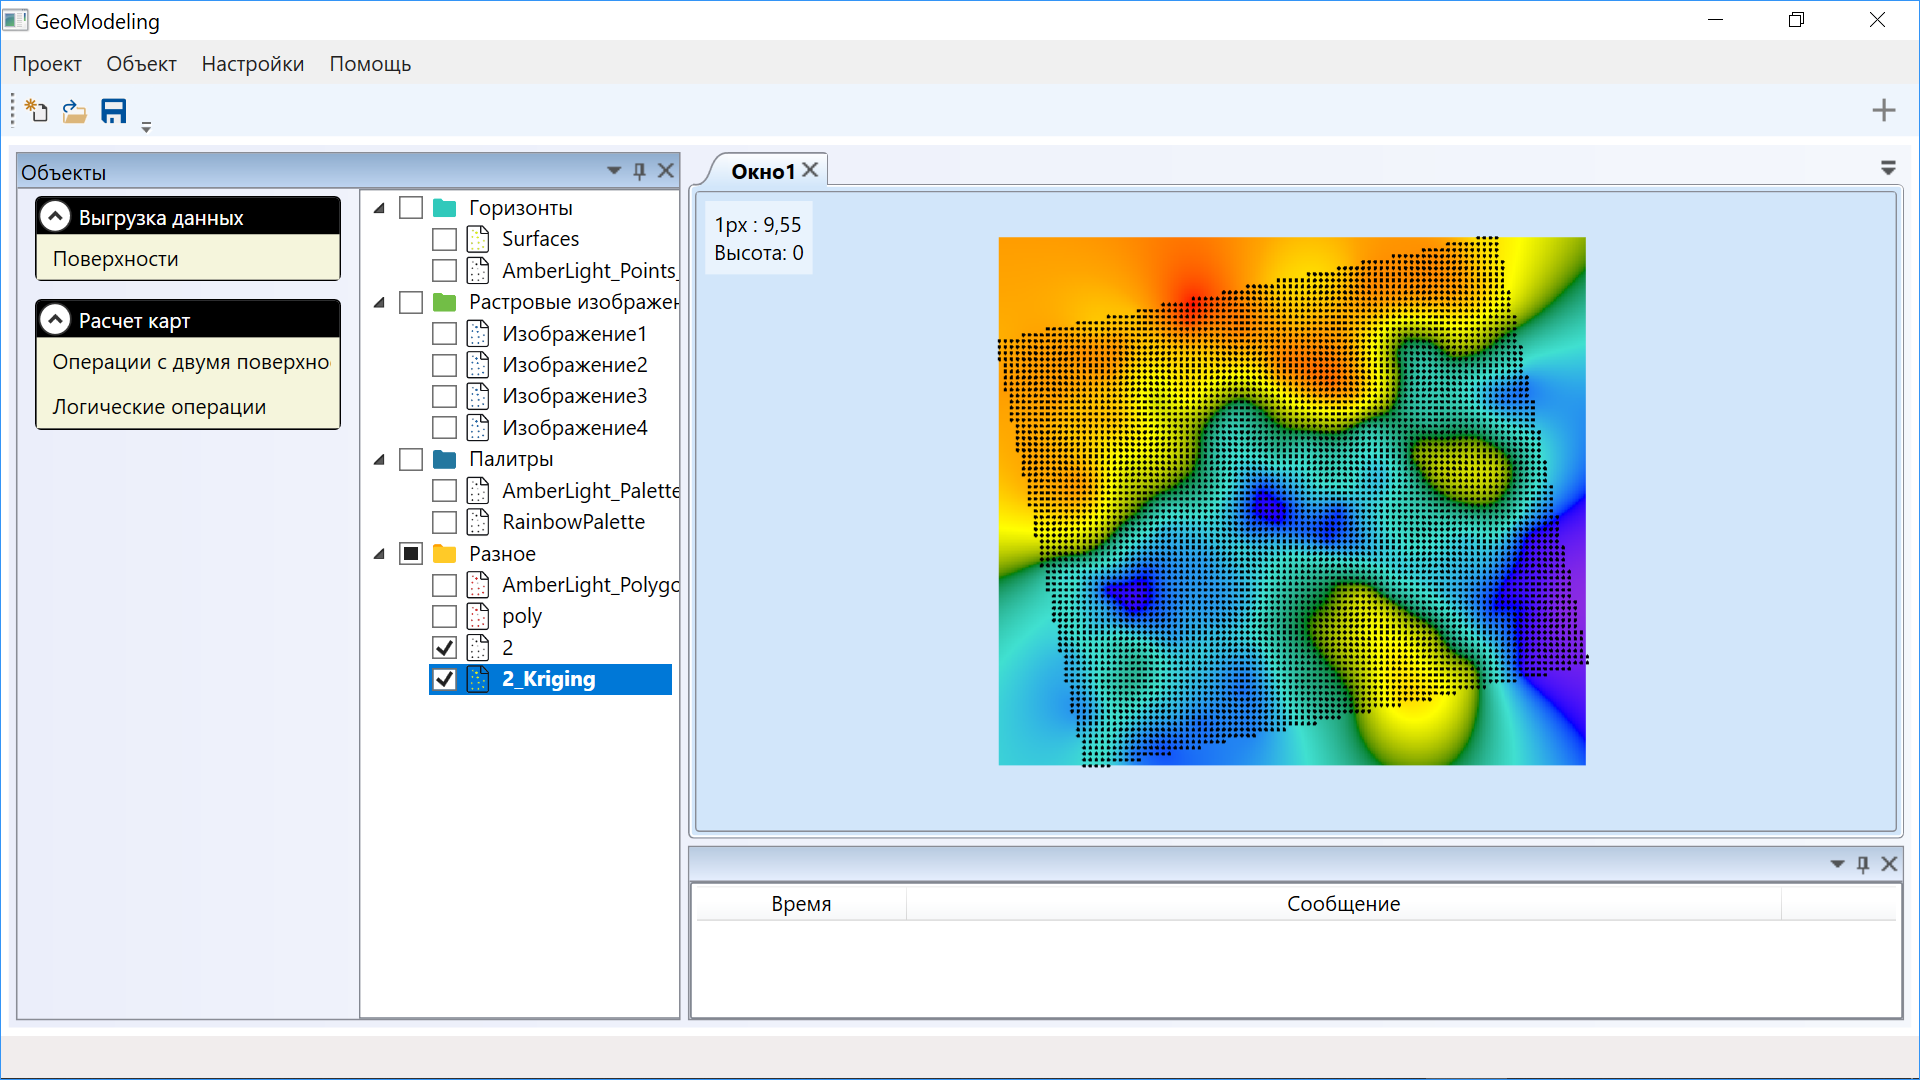Open the Настройки menu

click(x=252, y=64)
